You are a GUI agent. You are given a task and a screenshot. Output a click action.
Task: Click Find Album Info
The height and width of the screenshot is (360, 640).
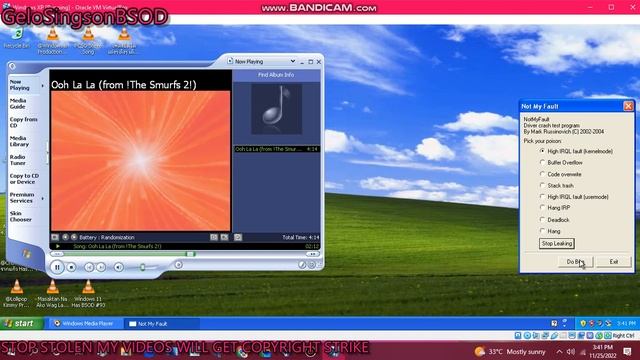[x=276, y=75]
